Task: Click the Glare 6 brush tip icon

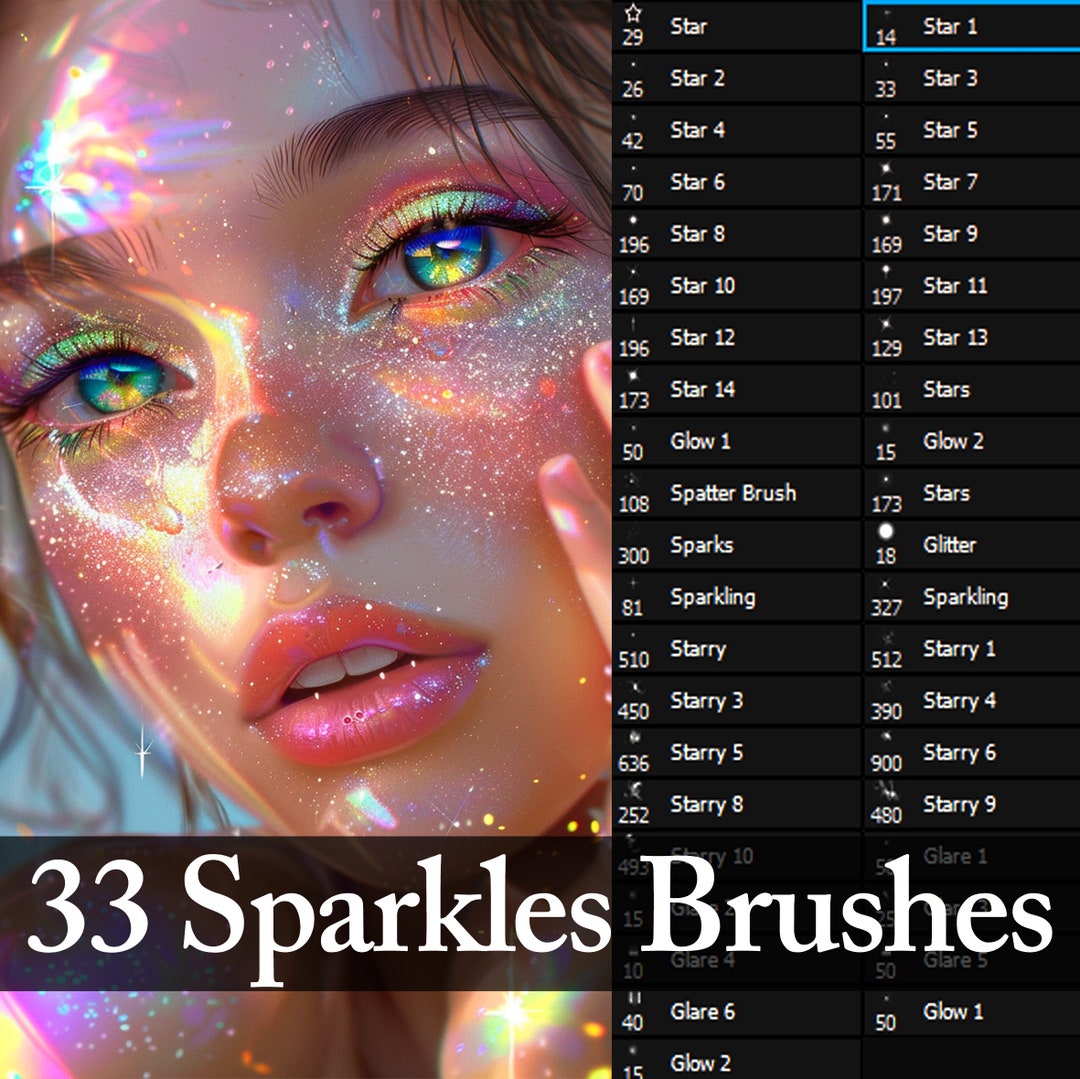Action: pos(632,1007)
